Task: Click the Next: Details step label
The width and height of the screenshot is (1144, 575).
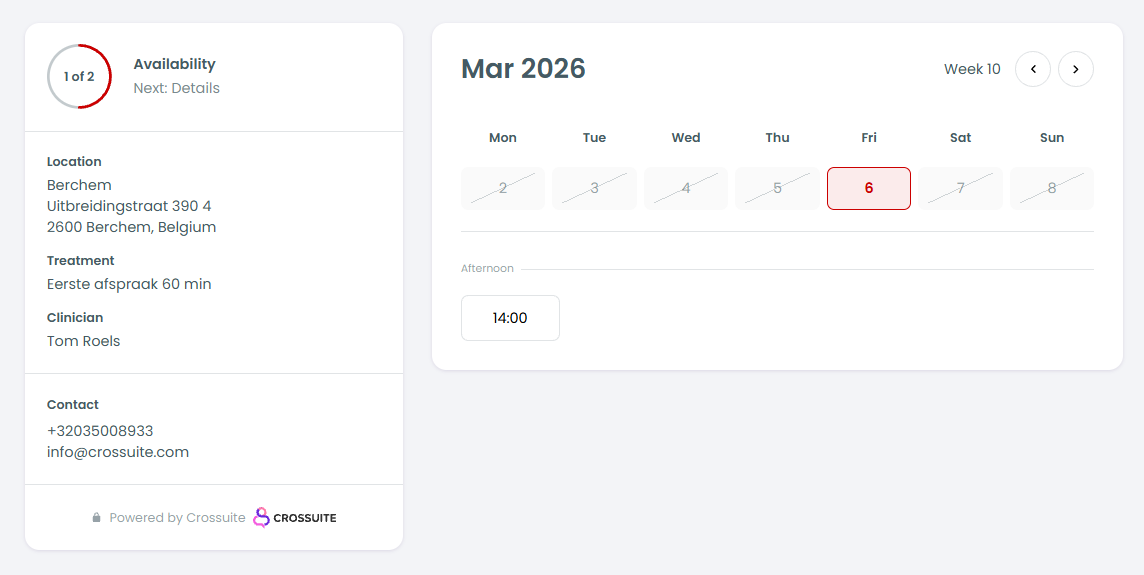Action: 176,88
